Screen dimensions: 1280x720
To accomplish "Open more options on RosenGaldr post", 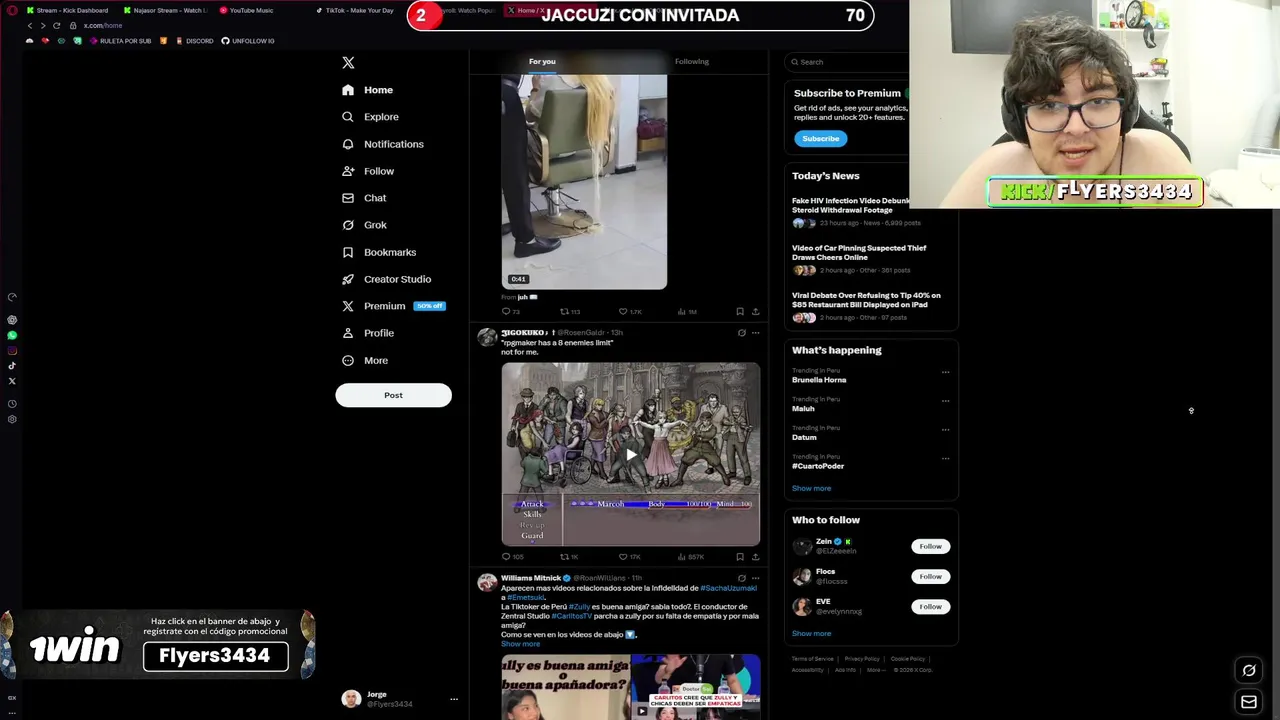I will 755,333.
